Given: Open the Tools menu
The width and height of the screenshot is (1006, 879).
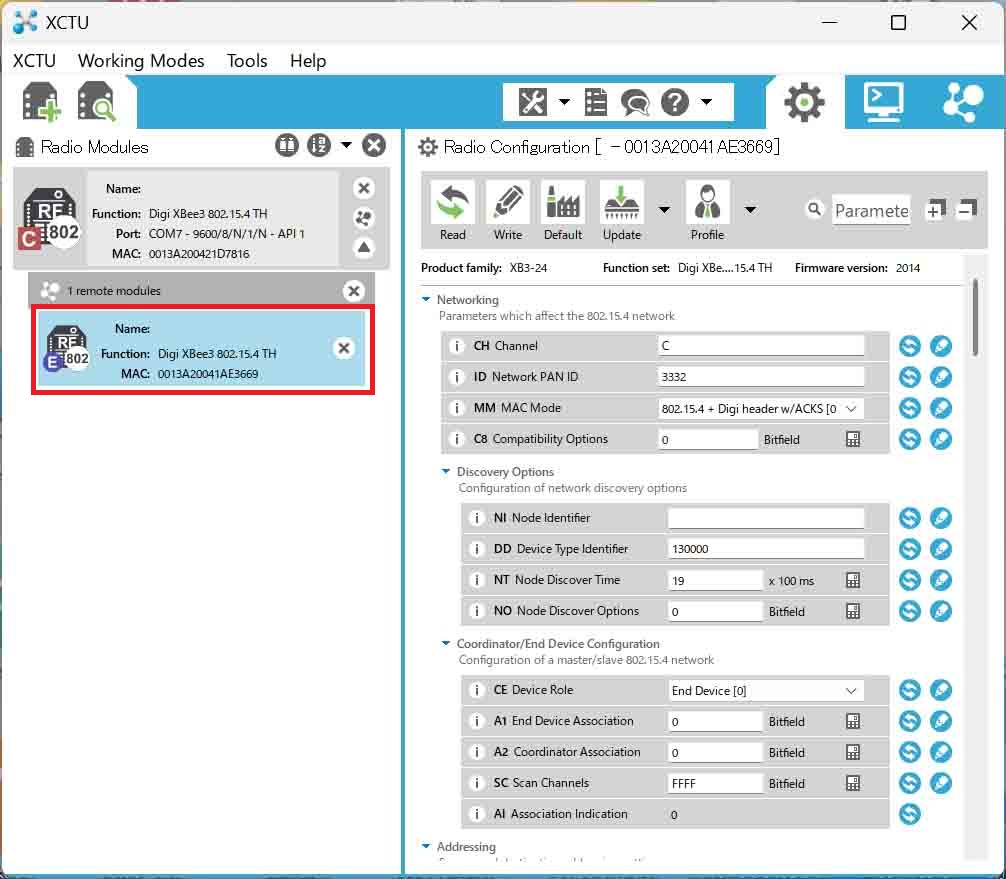Looking at the screenshot, I should 247,60.
